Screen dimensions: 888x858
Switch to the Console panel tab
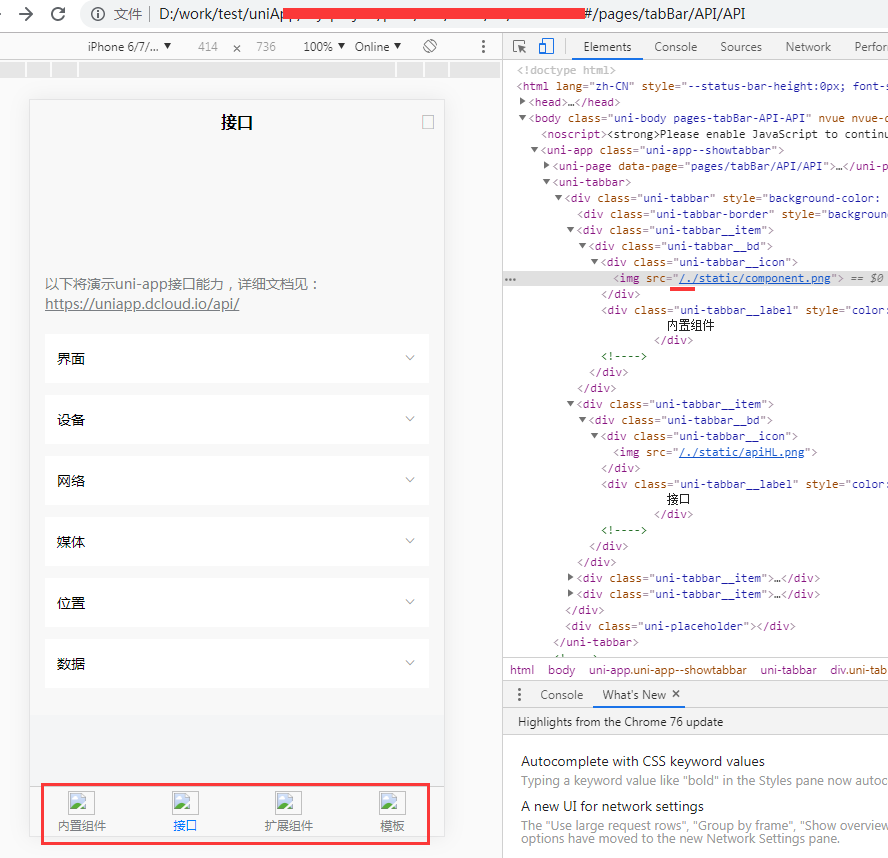(x=675, y=46)
